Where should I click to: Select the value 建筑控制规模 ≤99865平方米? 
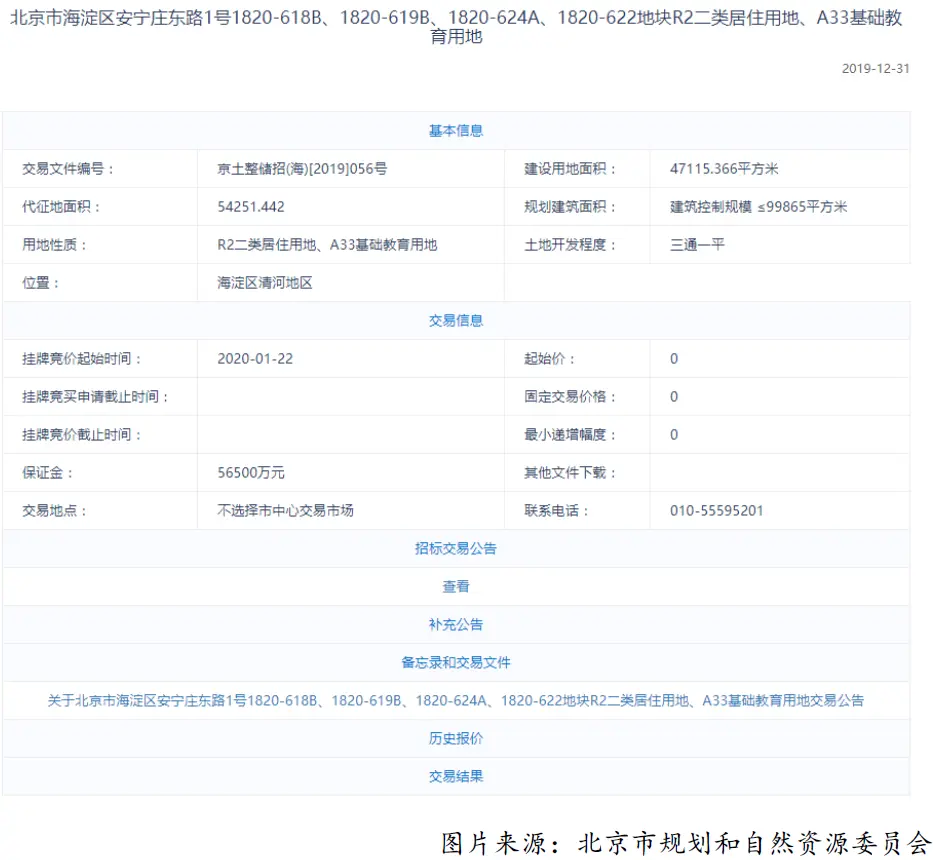click(x=759, y=207)
